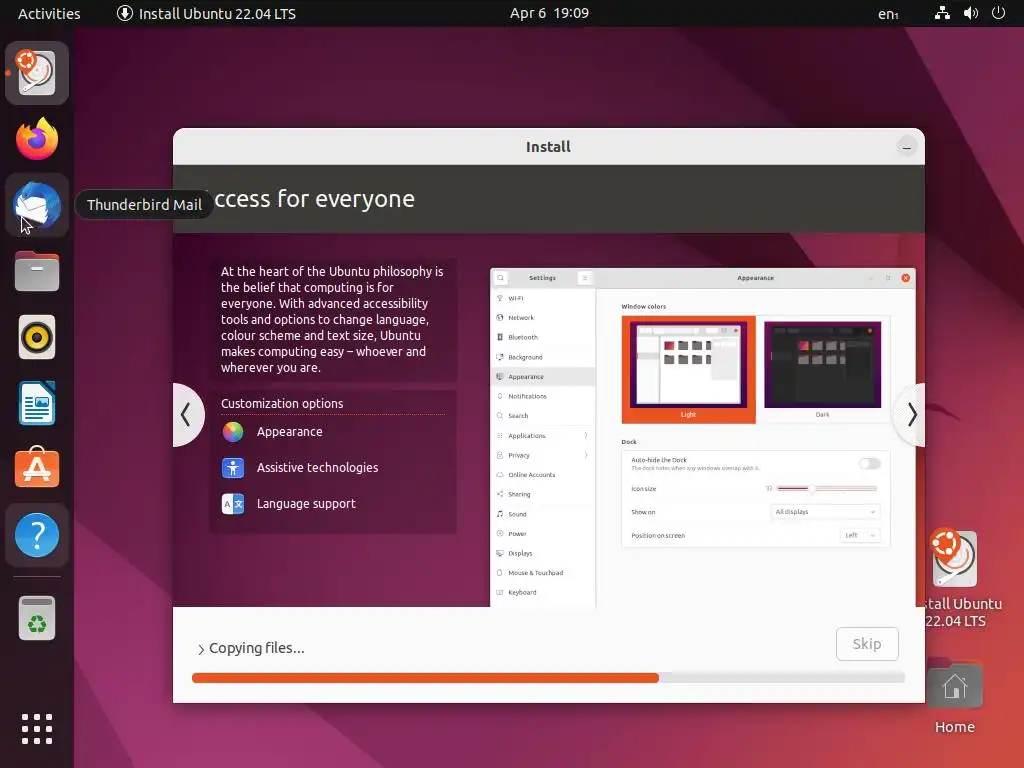Open Thunderbird Mail from the dock

pos(37,205)
